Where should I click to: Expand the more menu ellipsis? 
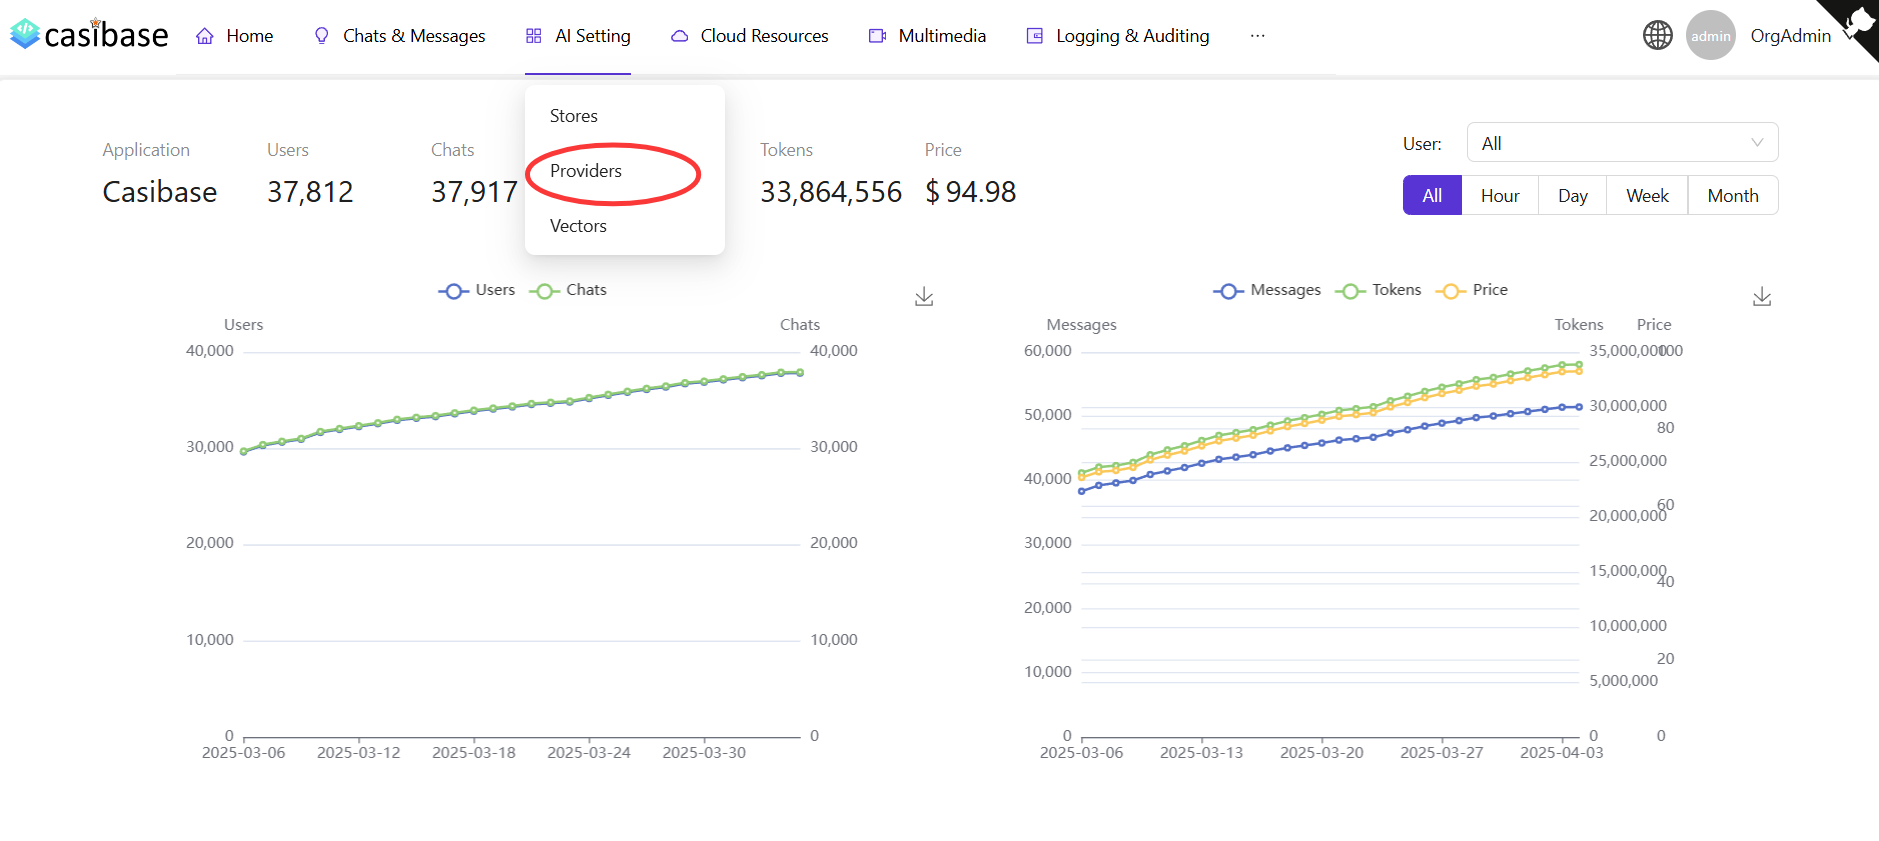1257,36
